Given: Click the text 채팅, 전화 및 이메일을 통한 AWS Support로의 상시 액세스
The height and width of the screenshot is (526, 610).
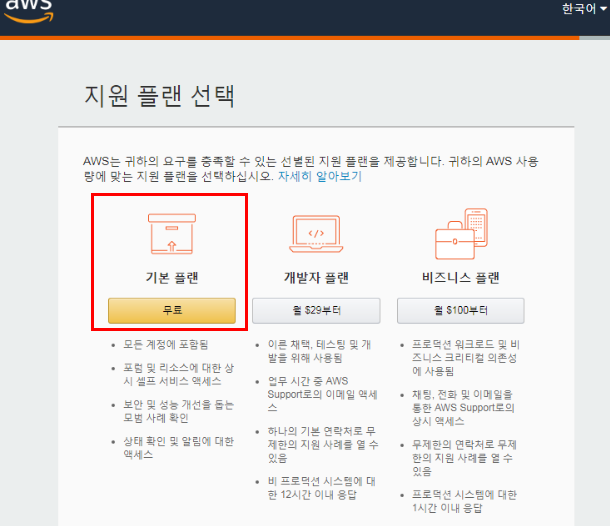Looking at the screenshot, I should tap(463, 408).
